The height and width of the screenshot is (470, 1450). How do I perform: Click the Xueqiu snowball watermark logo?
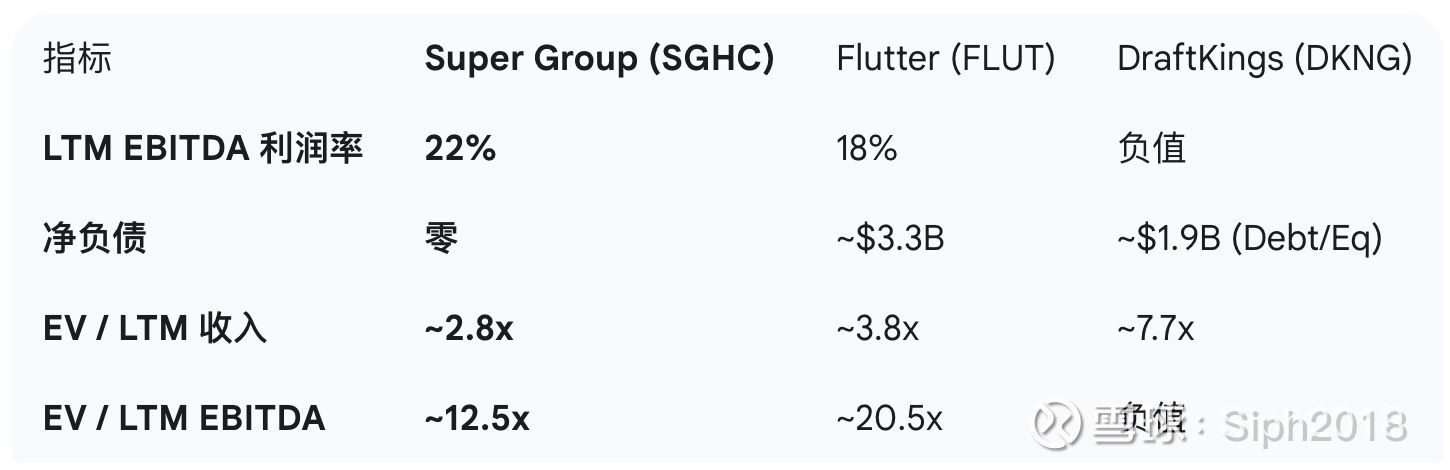1056,424
